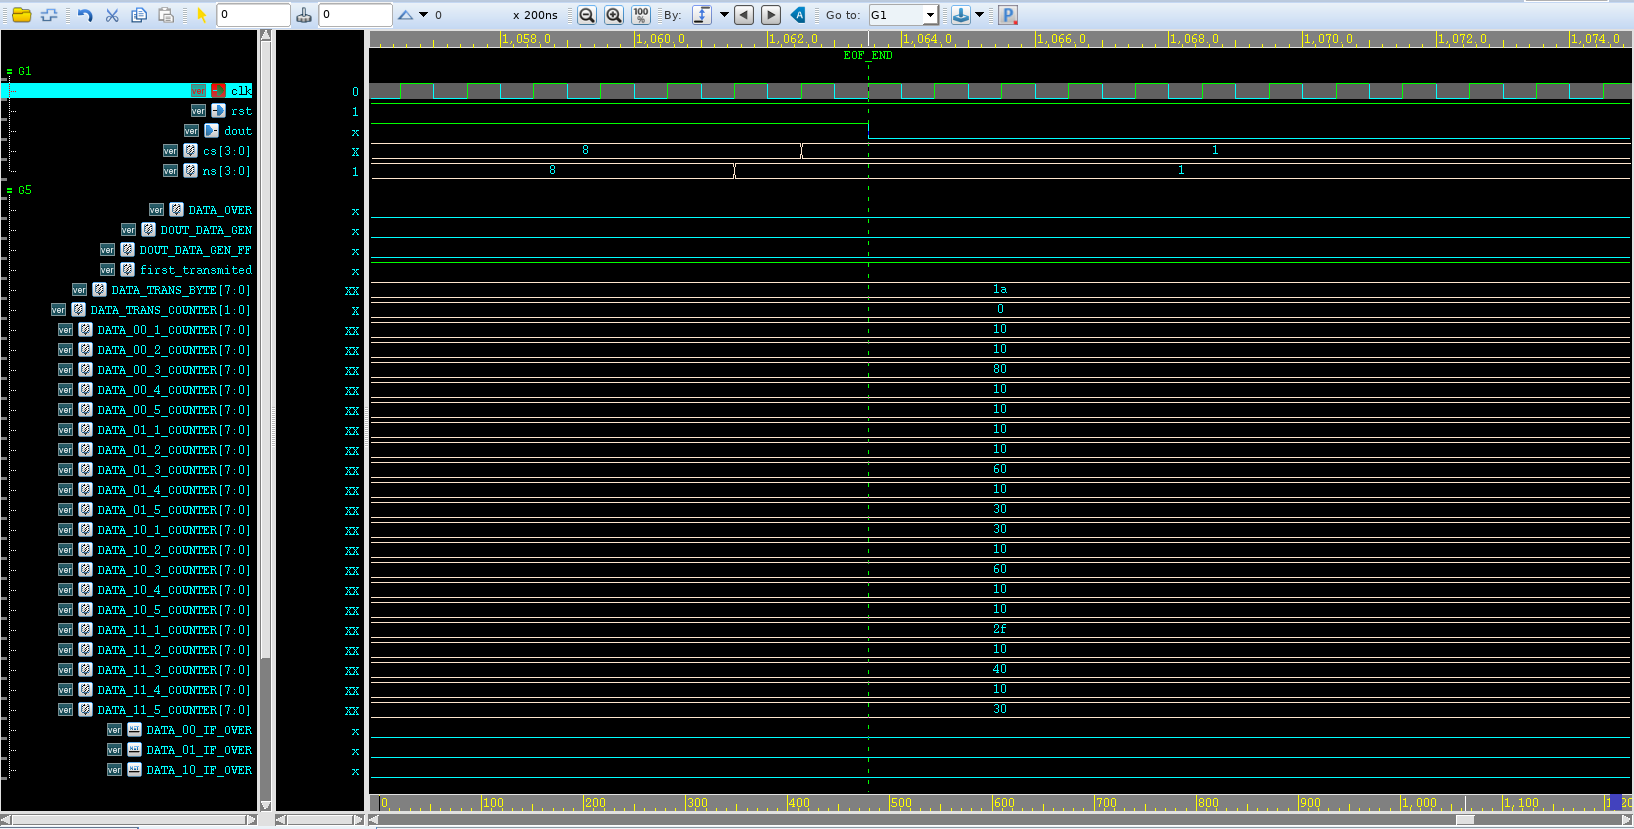Open the Go to G1 combo box
Screen dimensions: 1634x829
(903, 15)
